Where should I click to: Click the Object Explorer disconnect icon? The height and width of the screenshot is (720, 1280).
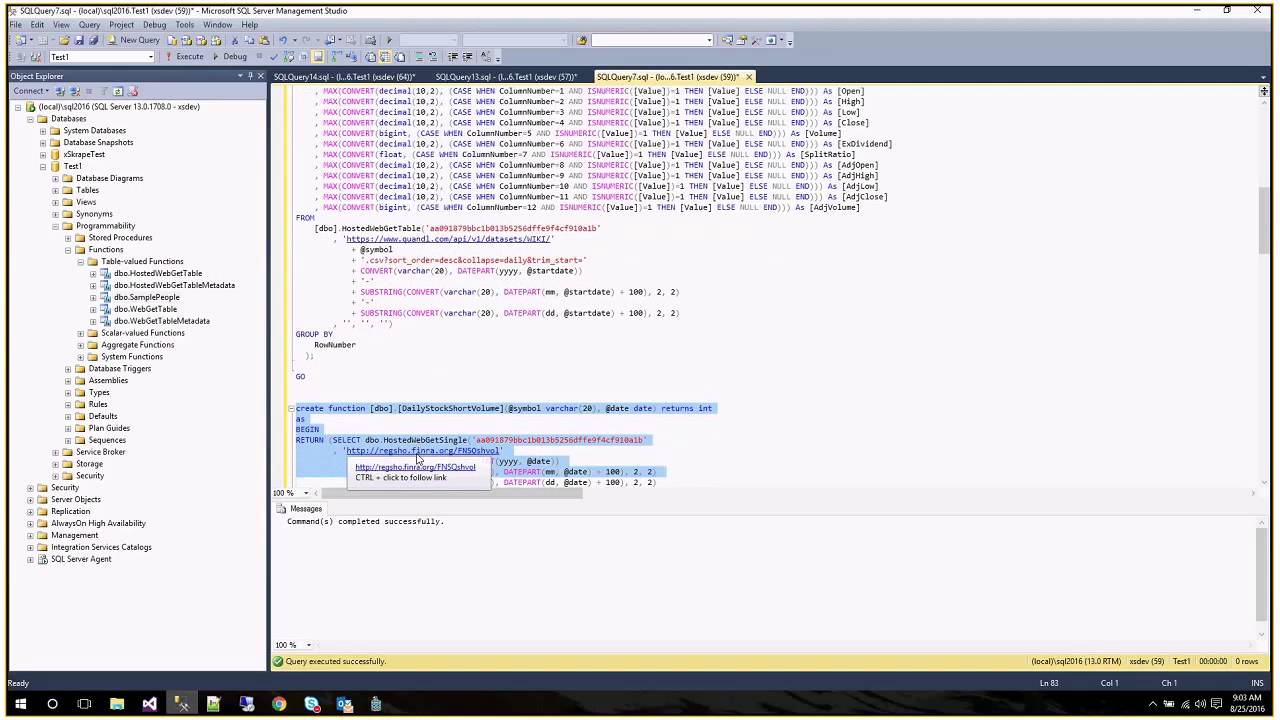(74, 91)
